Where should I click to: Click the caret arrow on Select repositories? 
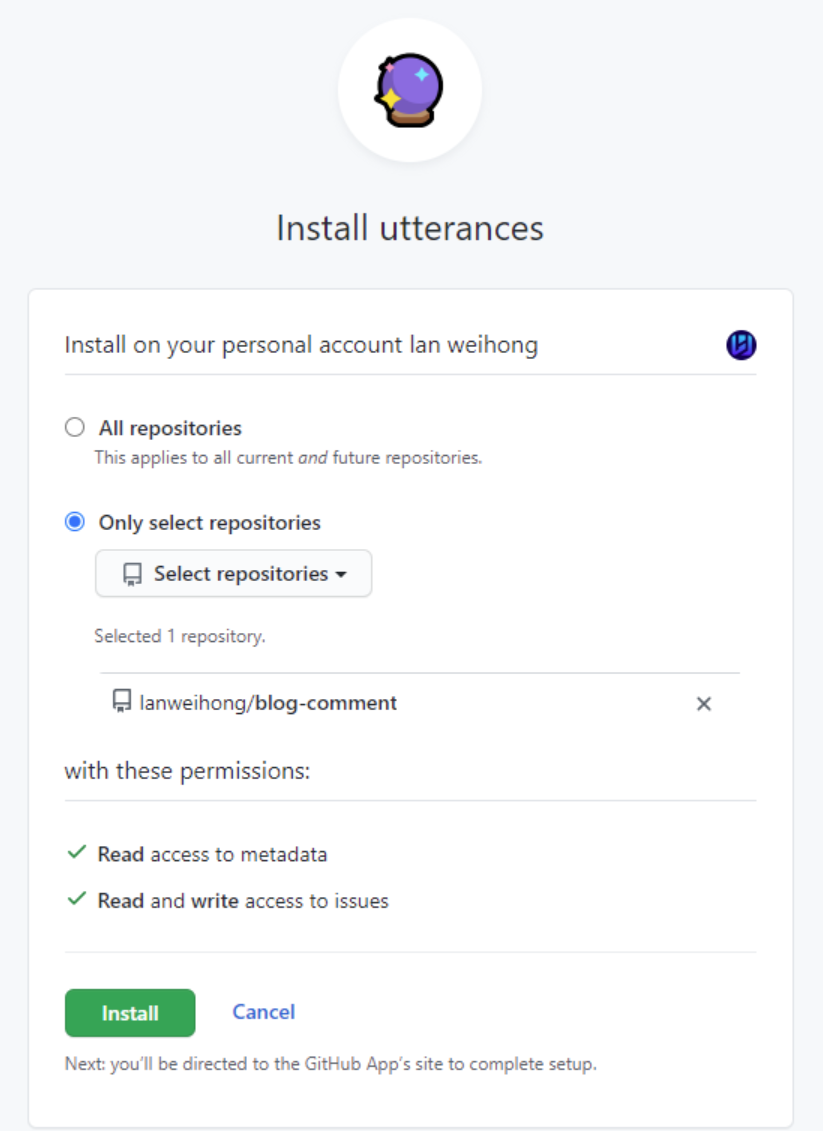click(341, 575)
